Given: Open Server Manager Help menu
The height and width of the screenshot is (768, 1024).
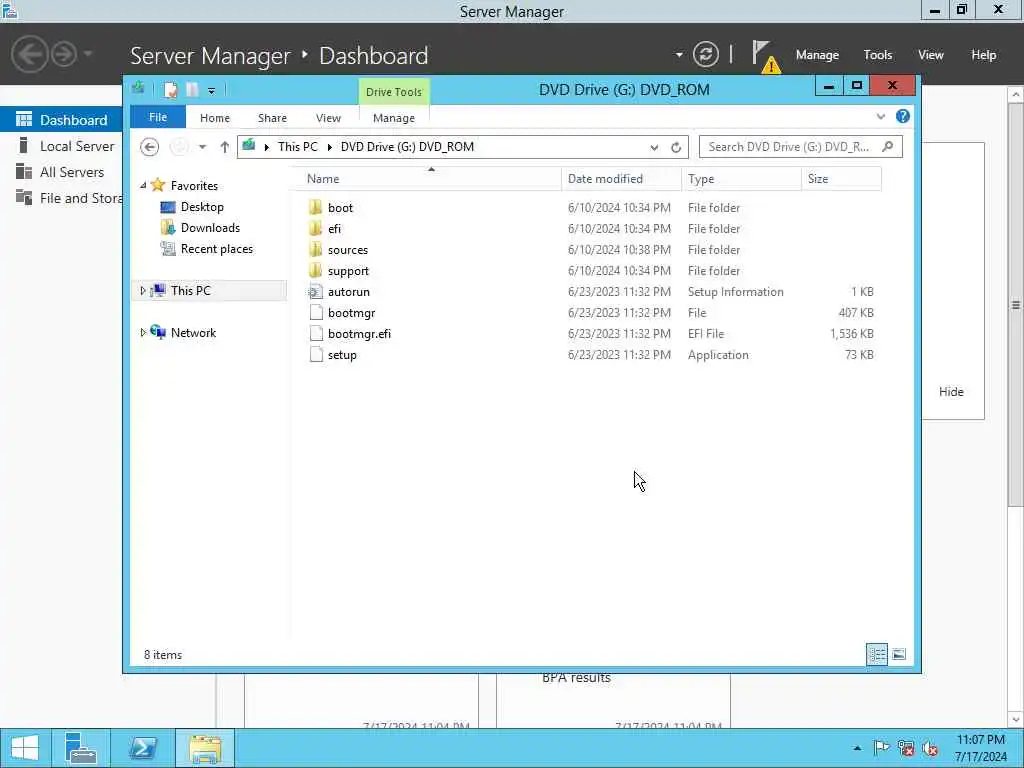Looking at the screenshot, I should pos(984,55).
